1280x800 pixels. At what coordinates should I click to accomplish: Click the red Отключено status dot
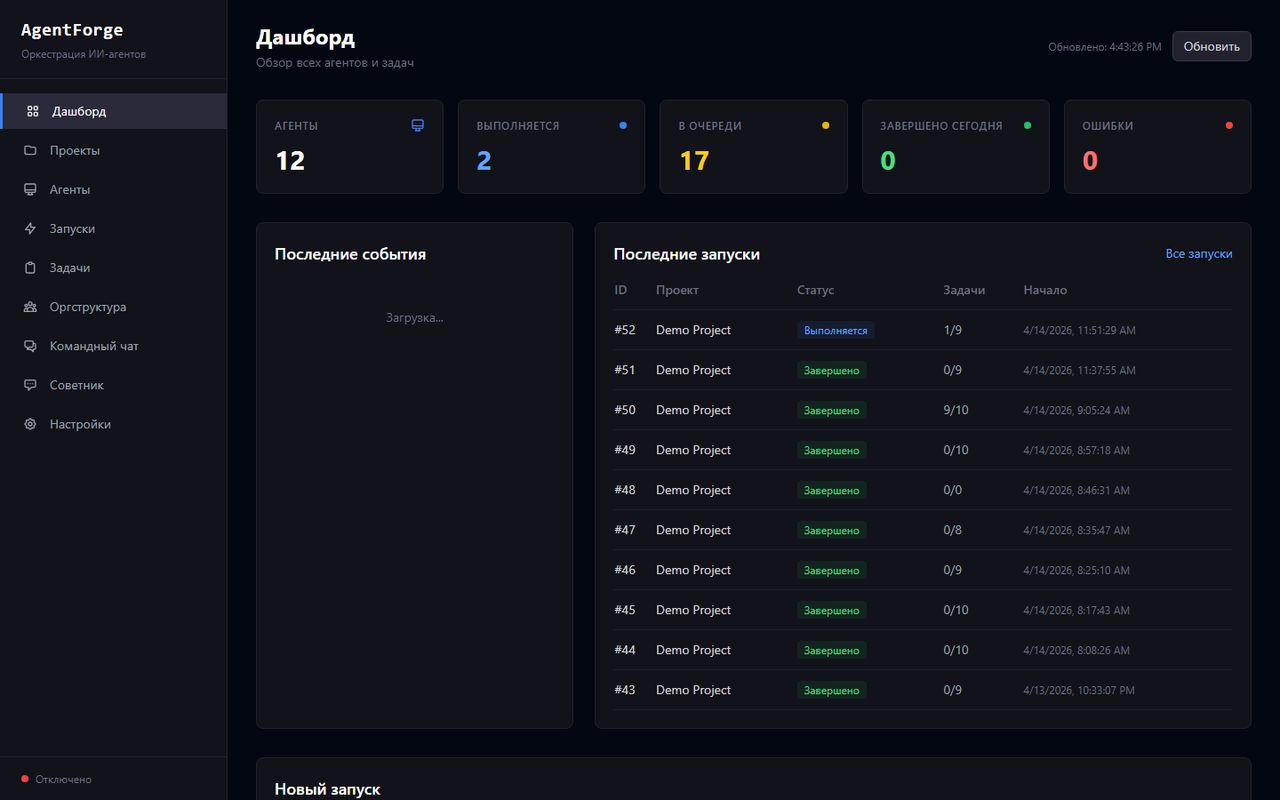(25, 779)
